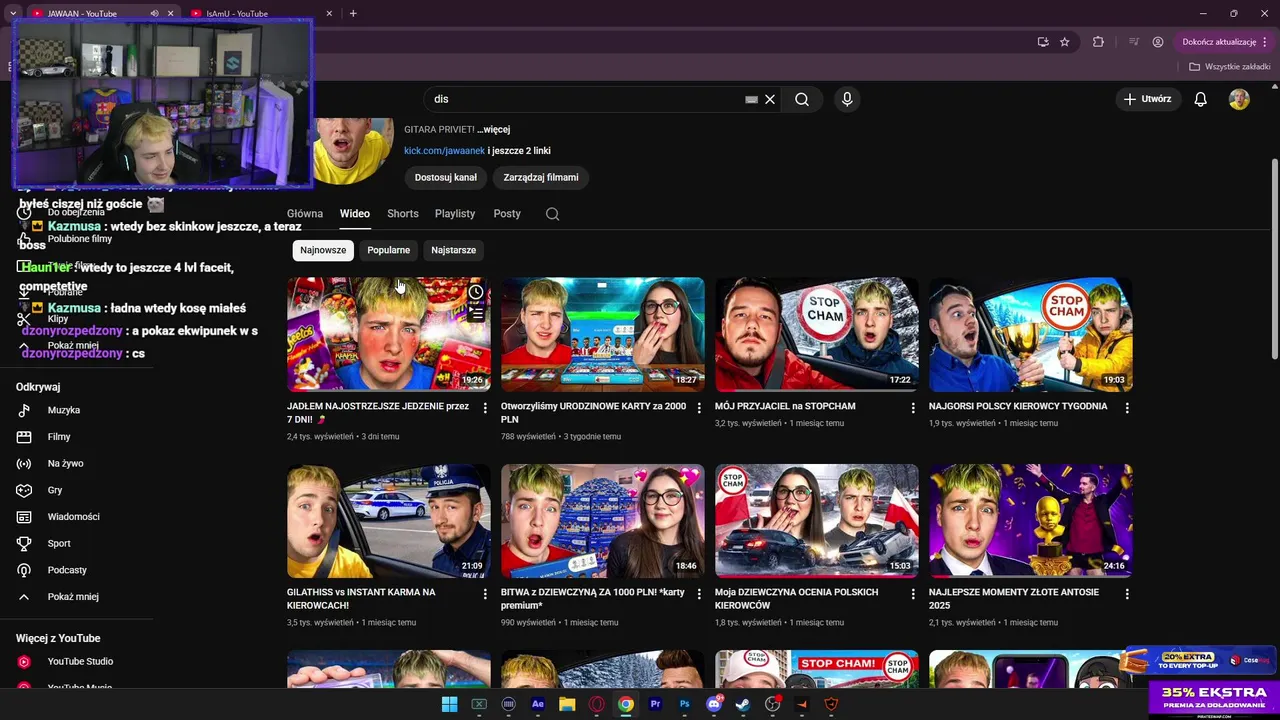Switch to the Shorts channel tab

coord(403,214)
